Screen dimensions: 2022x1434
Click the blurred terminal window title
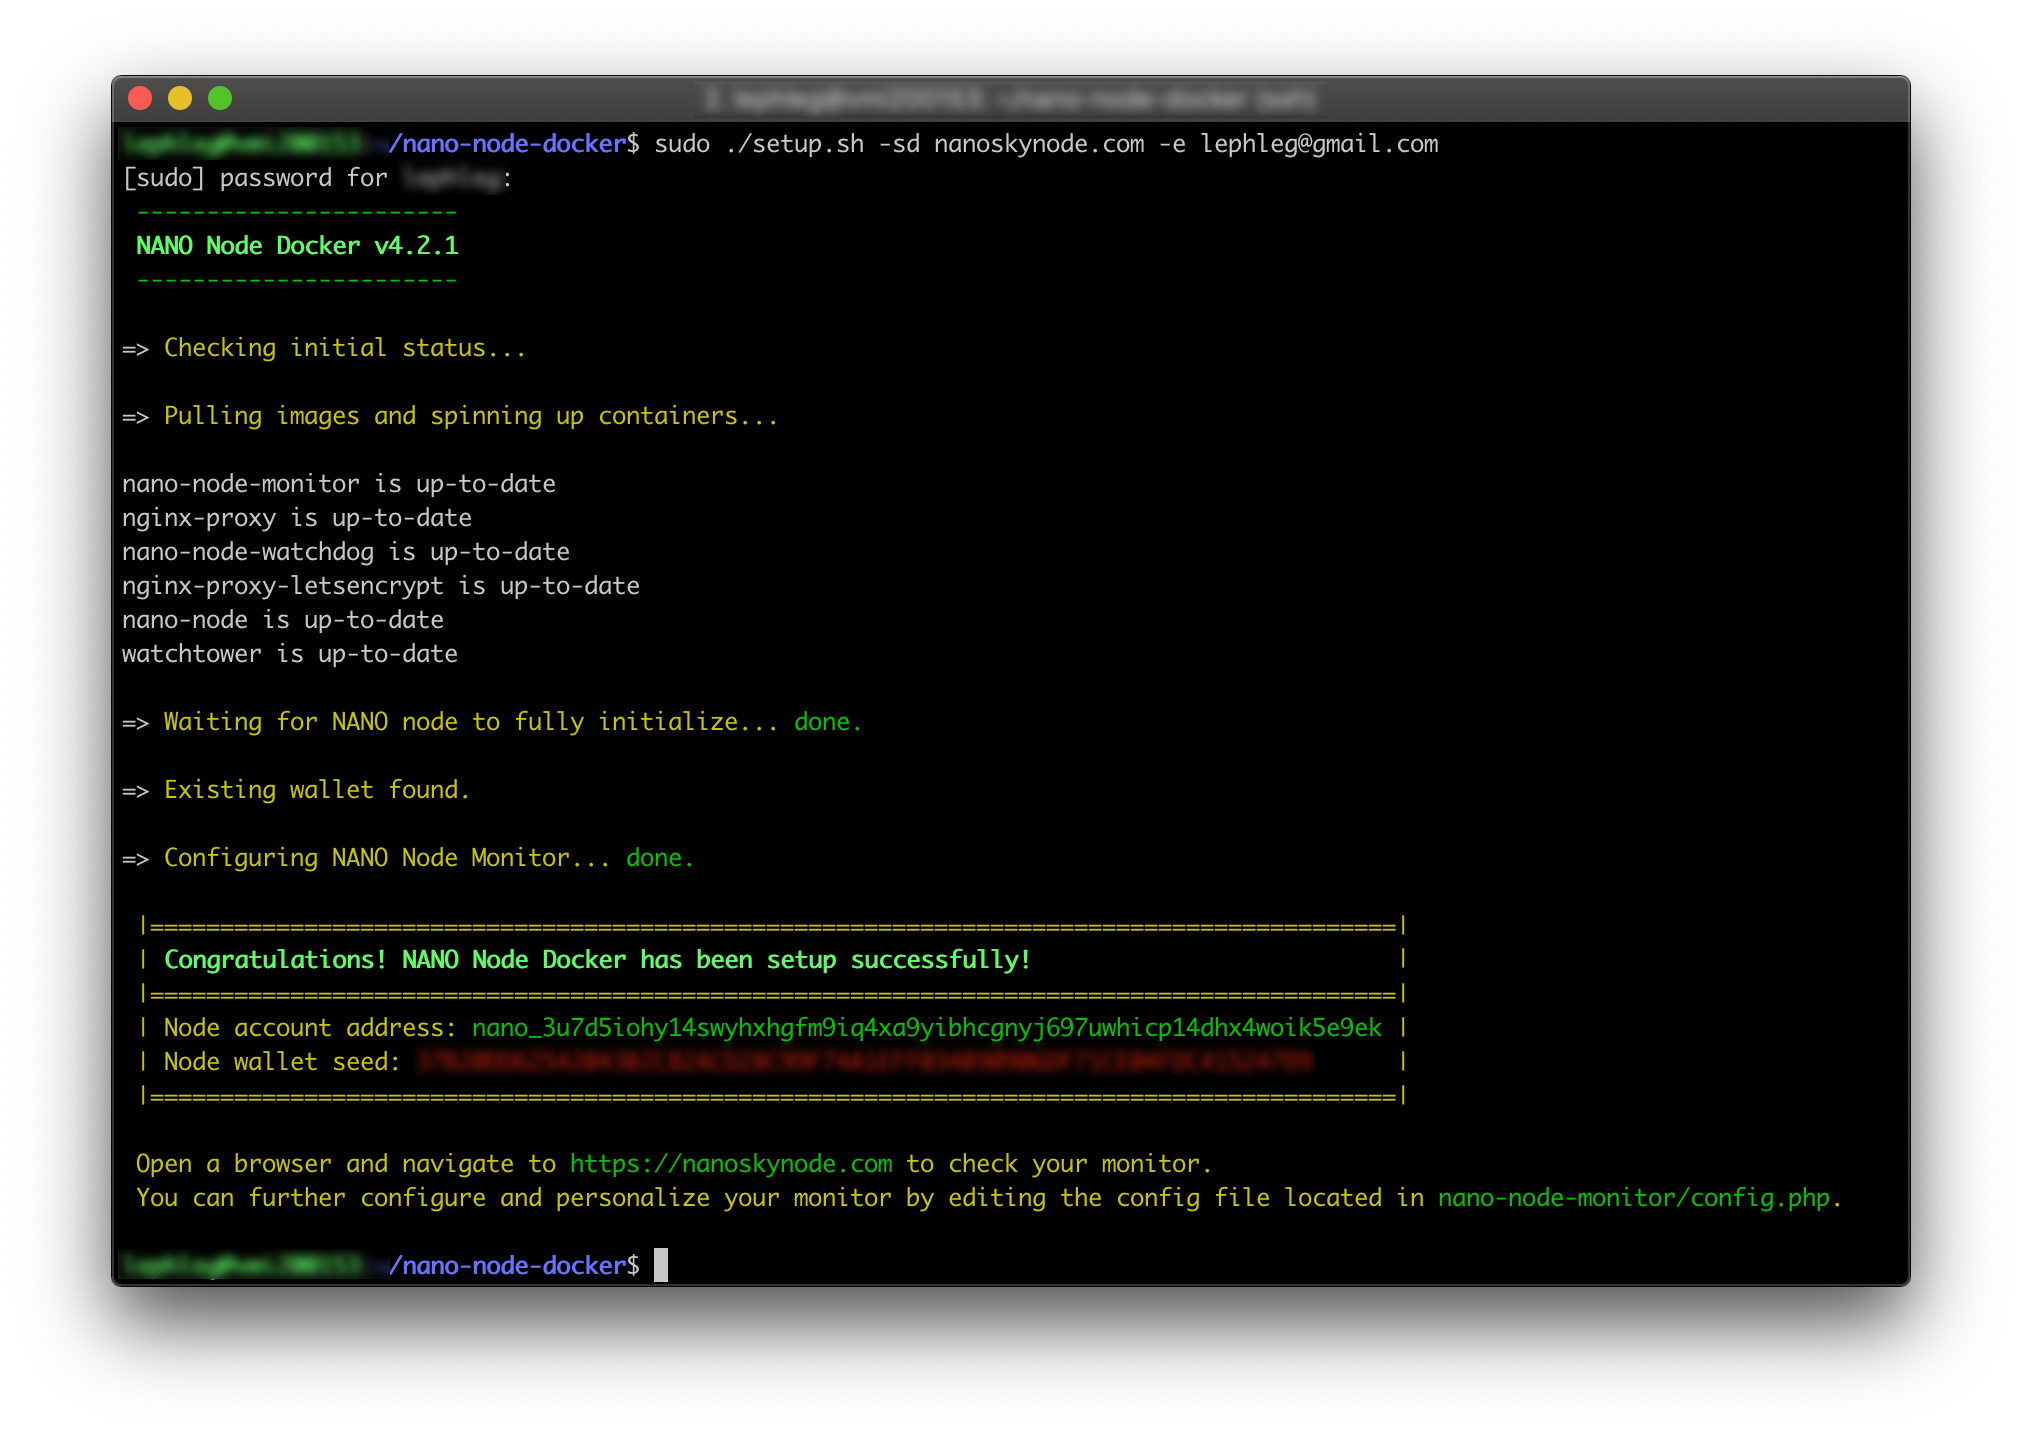(1010, 99)
